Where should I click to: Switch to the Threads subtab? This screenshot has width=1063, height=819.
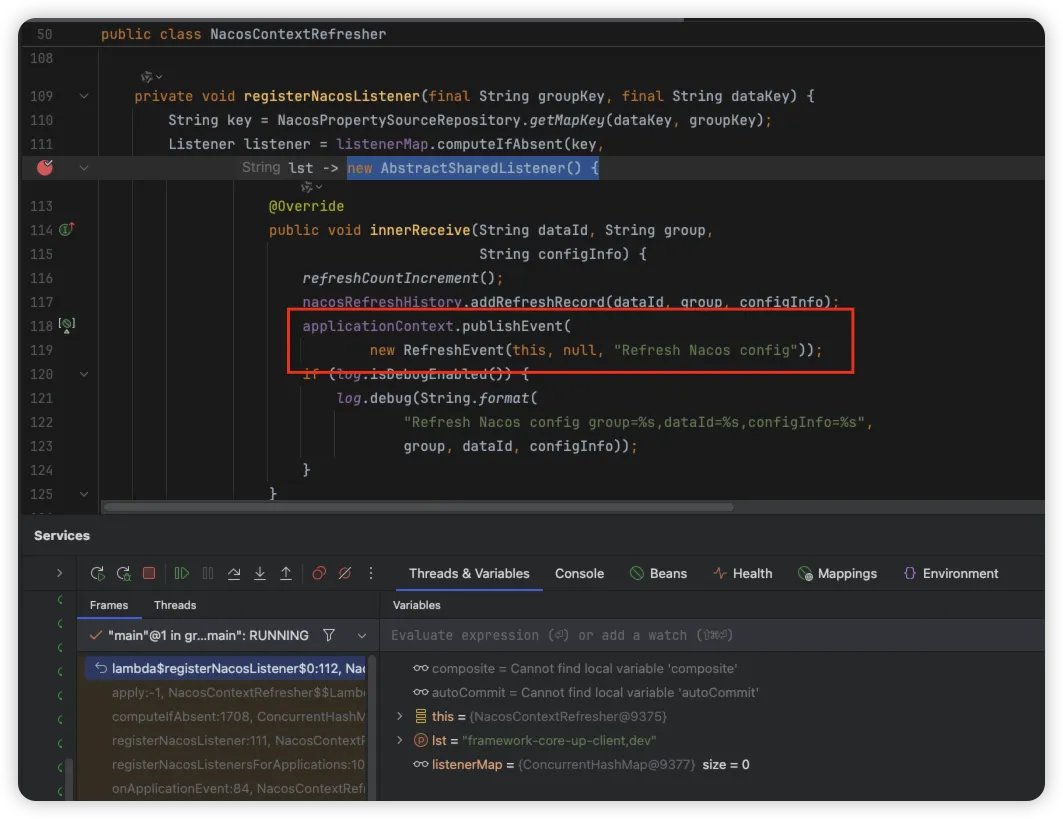(x=175, y=605)
